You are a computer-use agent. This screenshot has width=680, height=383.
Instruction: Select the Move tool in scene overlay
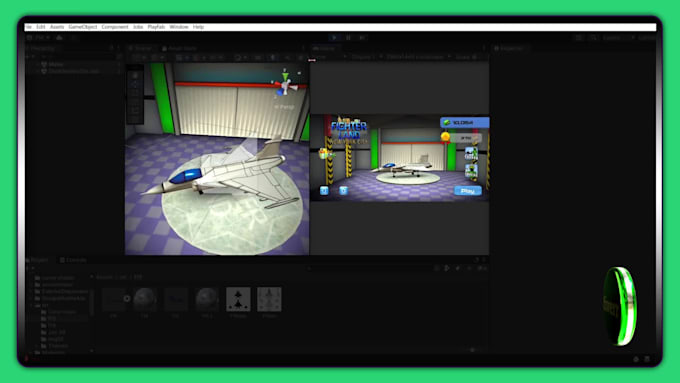pos(135,84)
